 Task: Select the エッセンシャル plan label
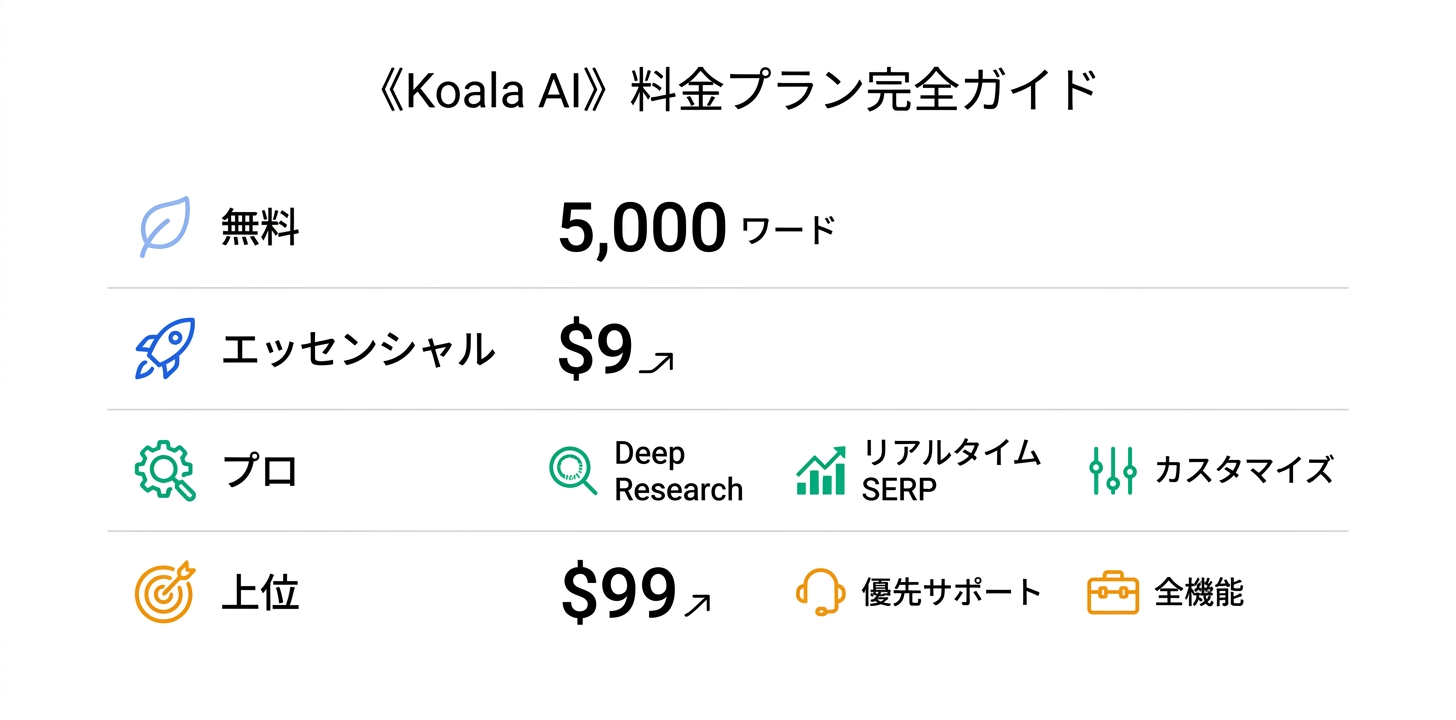358,350
